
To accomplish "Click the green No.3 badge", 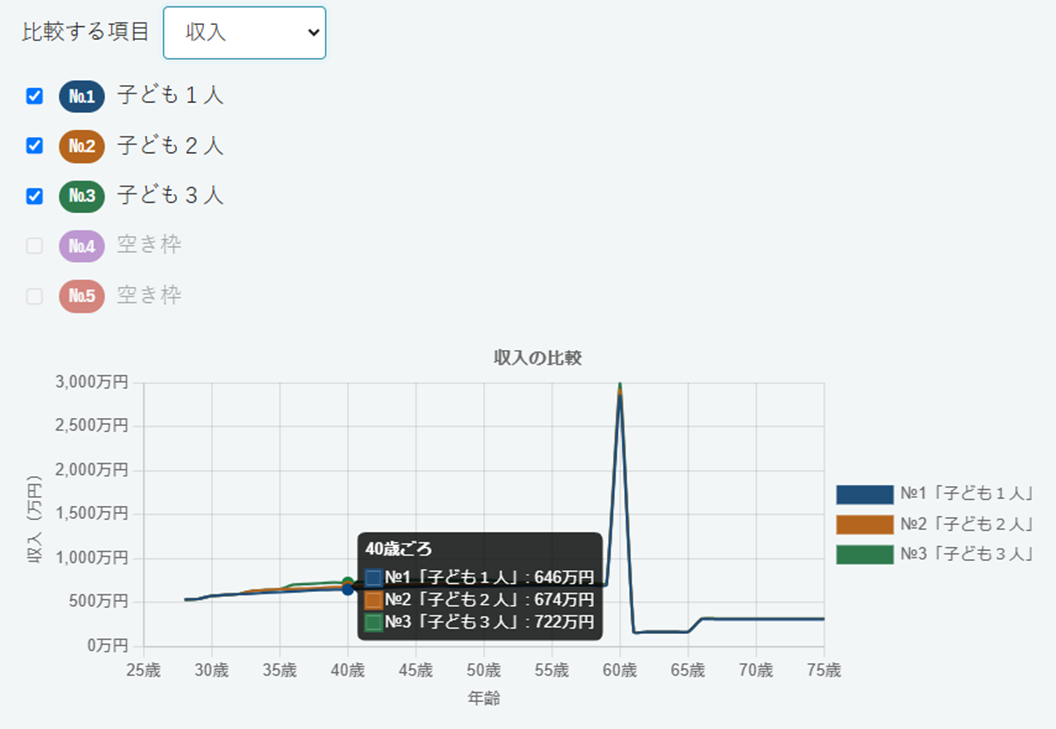I will (81, 196).
